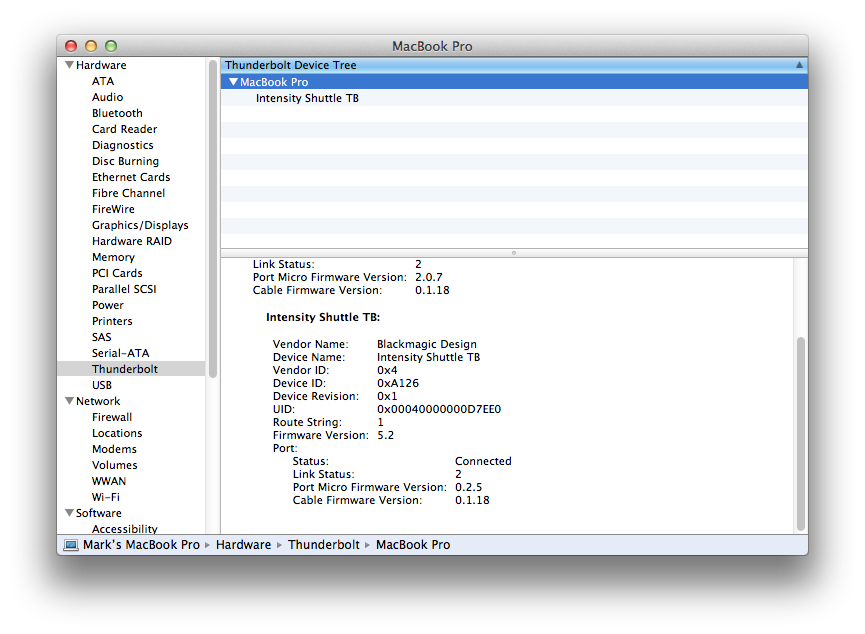This screenshot has width=865, height=634.
Task: Click the split pane divider handle
Action: coord(514,253)
